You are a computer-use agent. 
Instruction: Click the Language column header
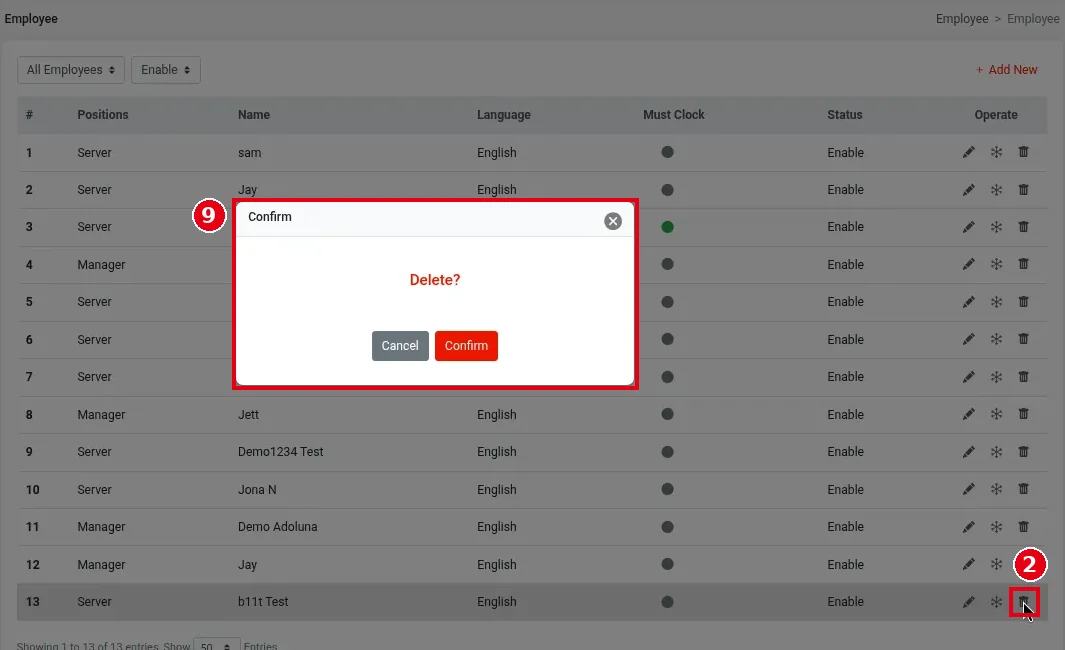[503, 115]
